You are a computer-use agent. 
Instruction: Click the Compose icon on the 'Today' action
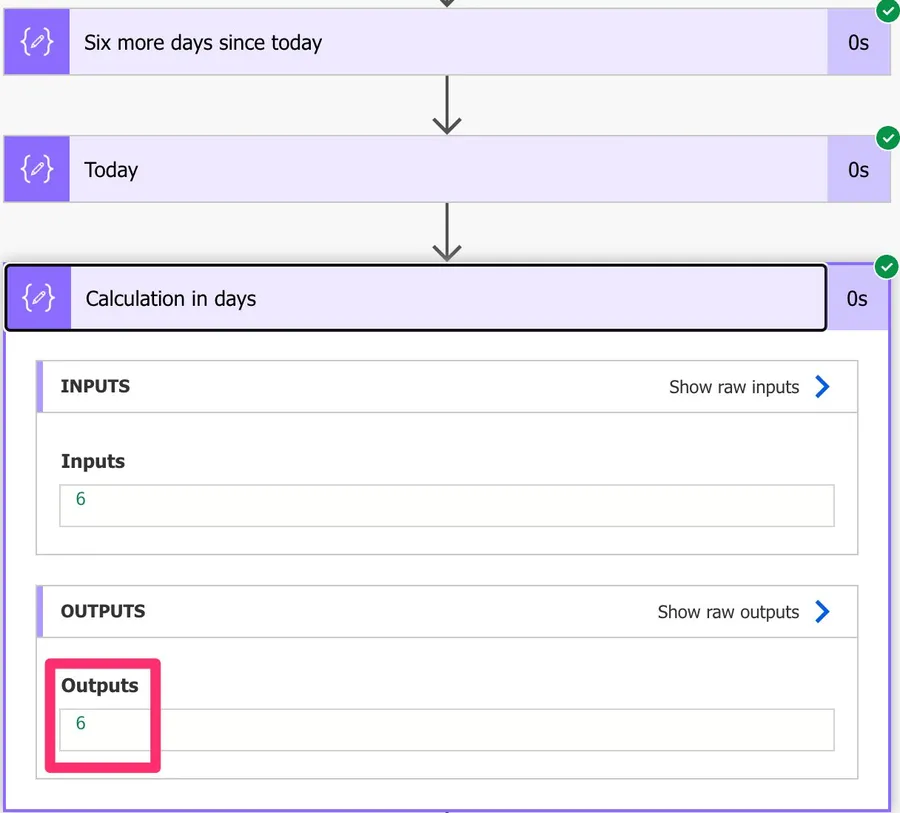tap(37, 170)
